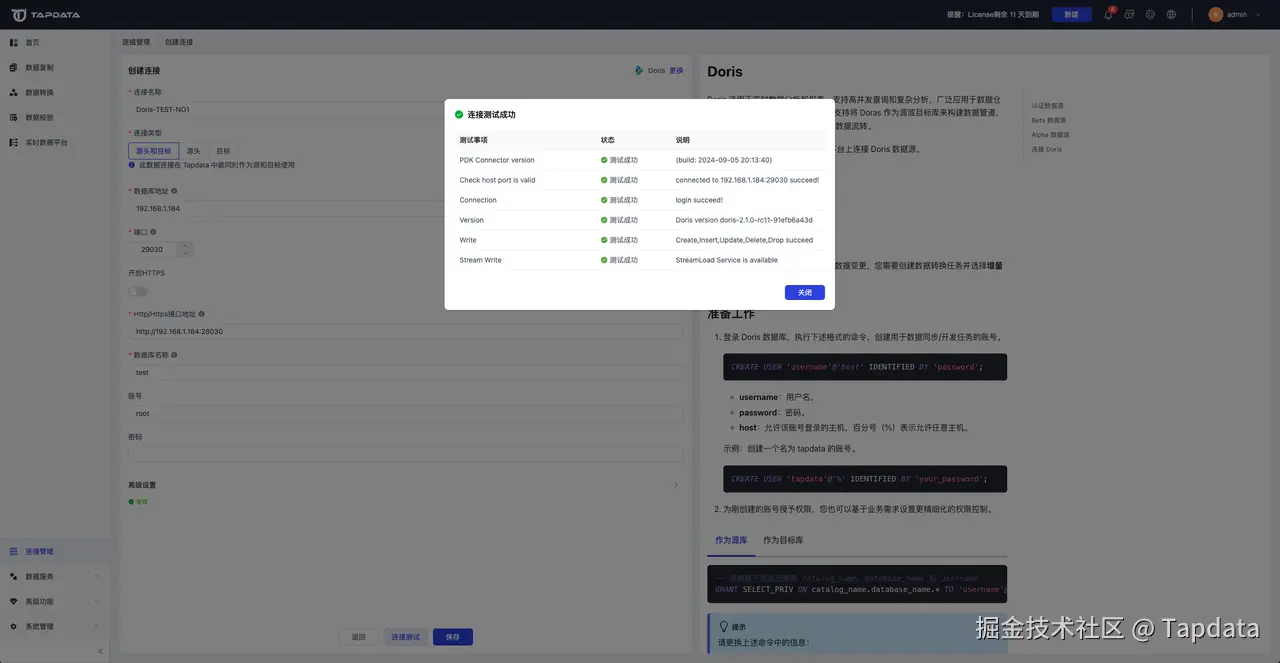Open 数据复制 in the sidebar
This screenshot has width=1280, height=663.
(x=40, y=67)
